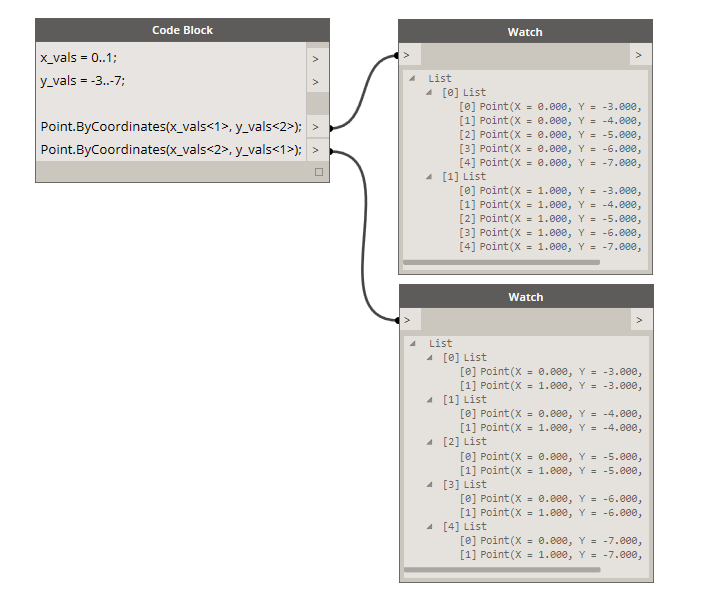Collapse [0] List in upper Watch node
The image size is (725, 606).
(429, 92)
